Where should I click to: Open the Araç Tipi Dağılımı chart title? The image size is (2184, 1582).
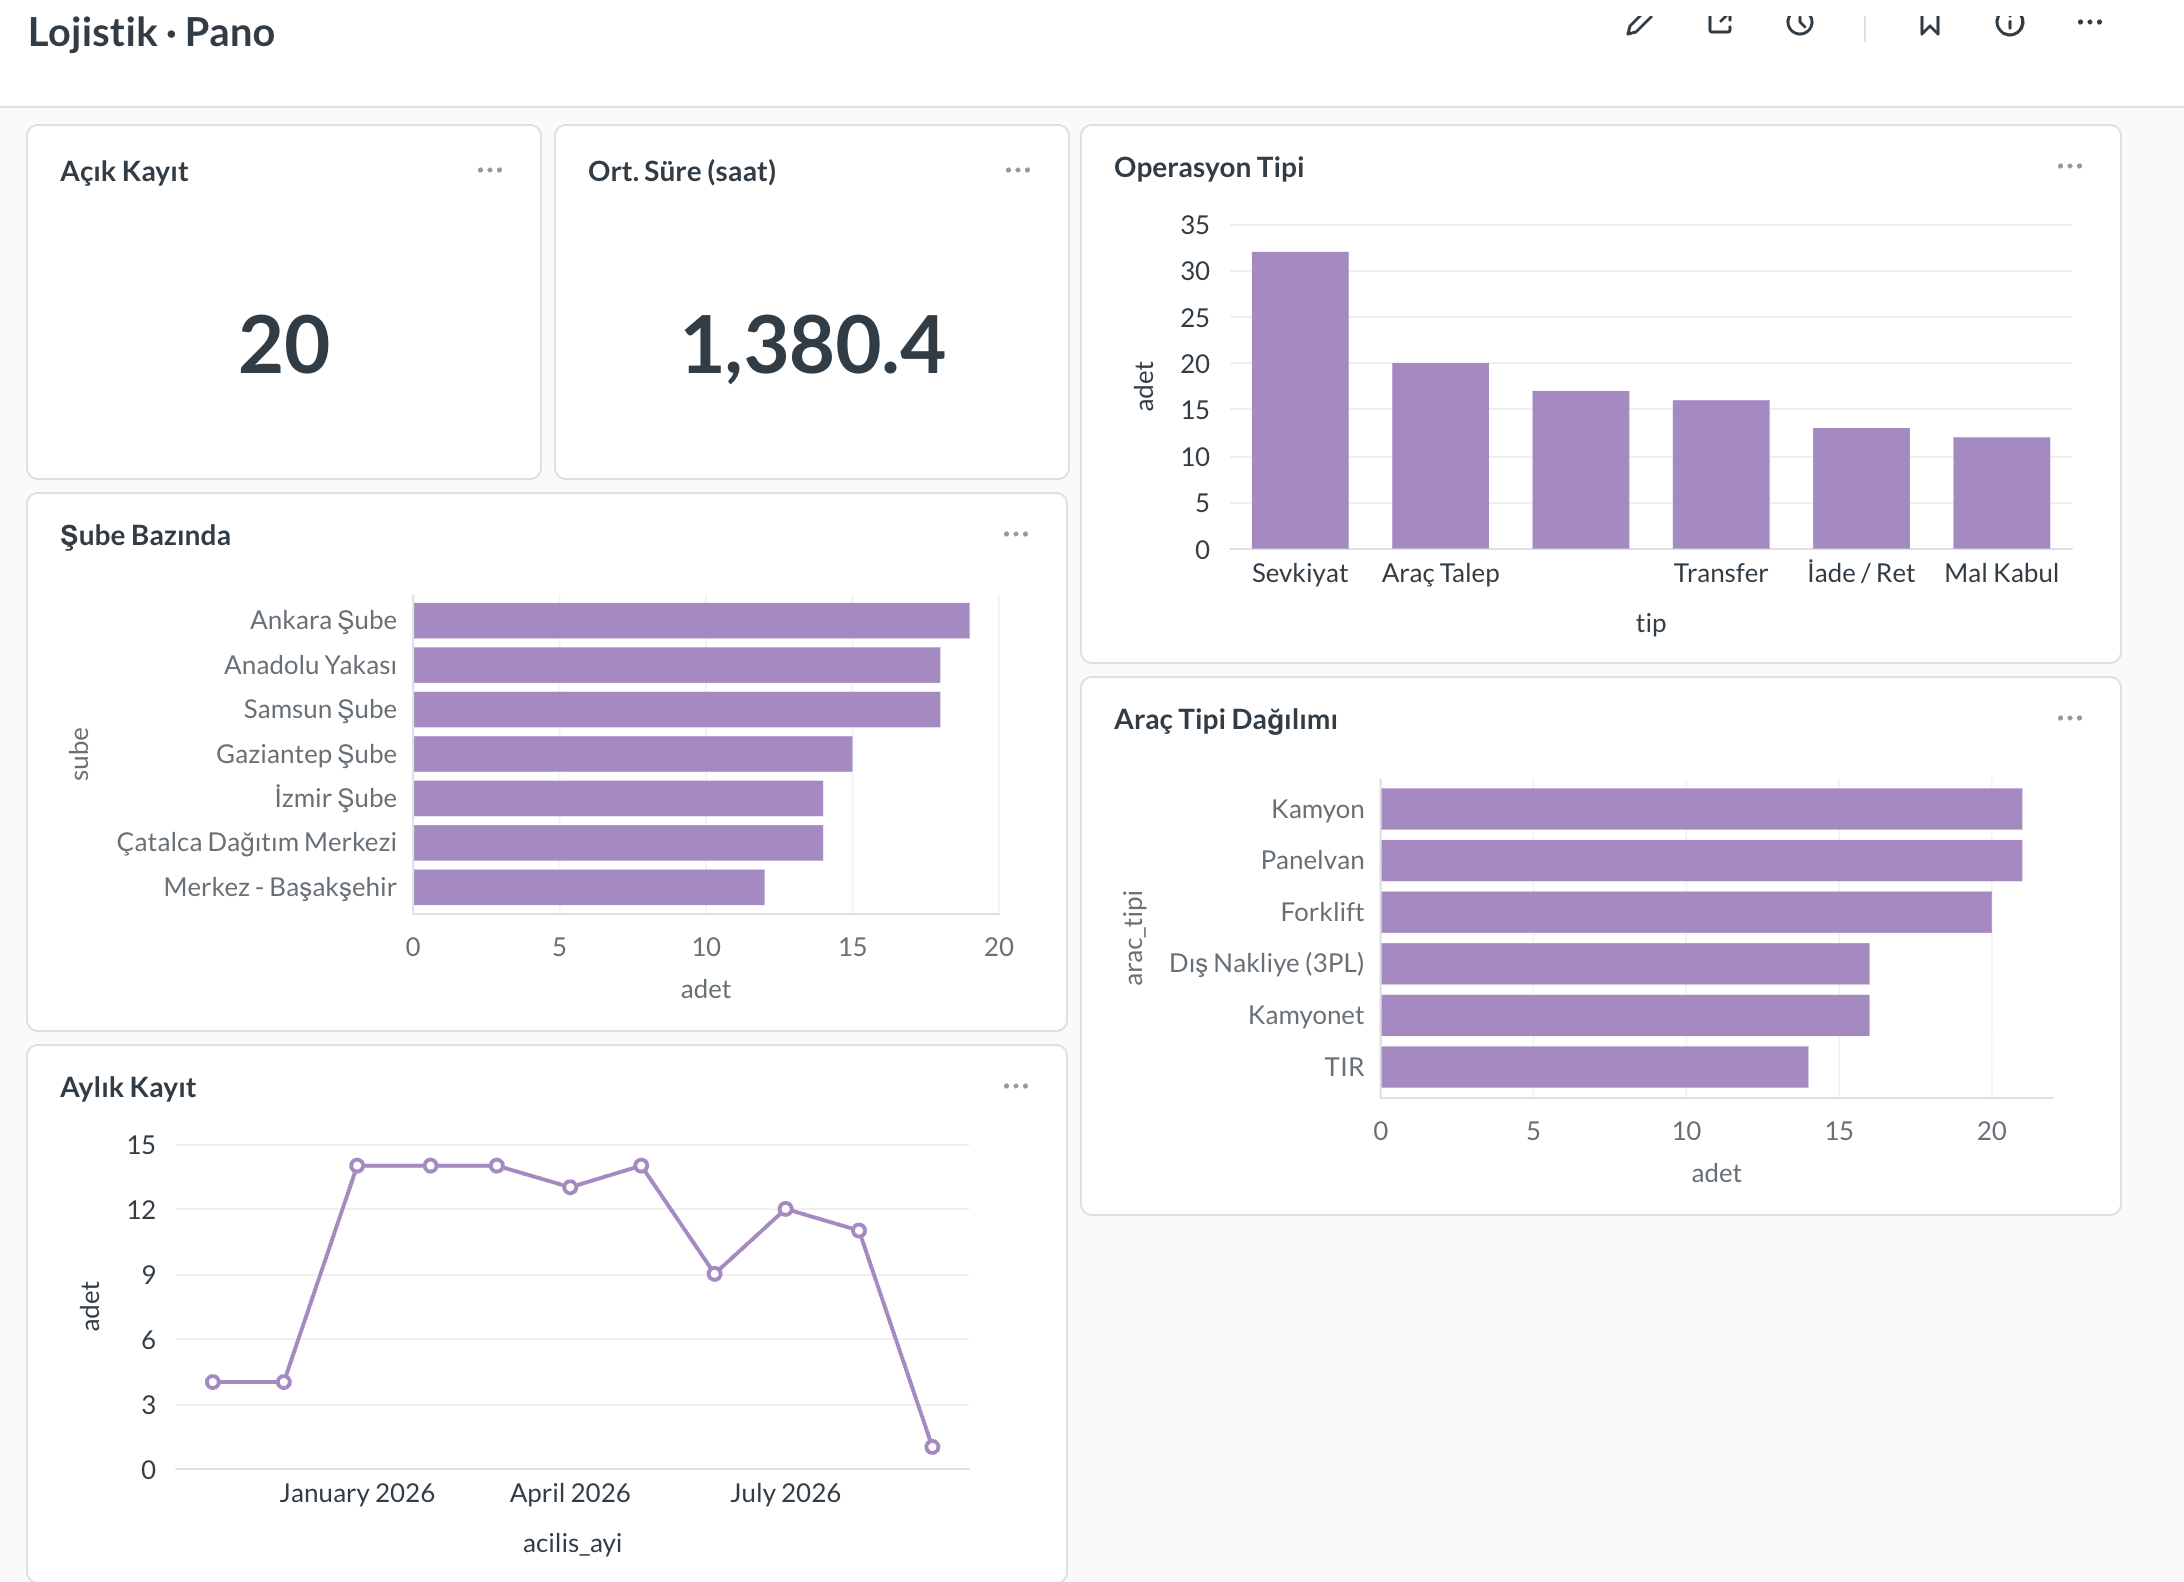point(1226,719)
